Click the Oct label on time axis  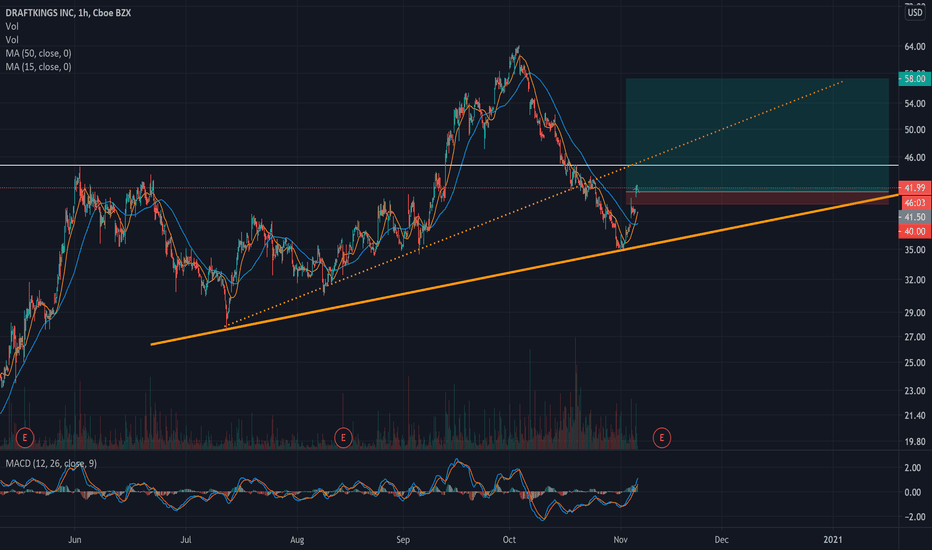(509, 540)
